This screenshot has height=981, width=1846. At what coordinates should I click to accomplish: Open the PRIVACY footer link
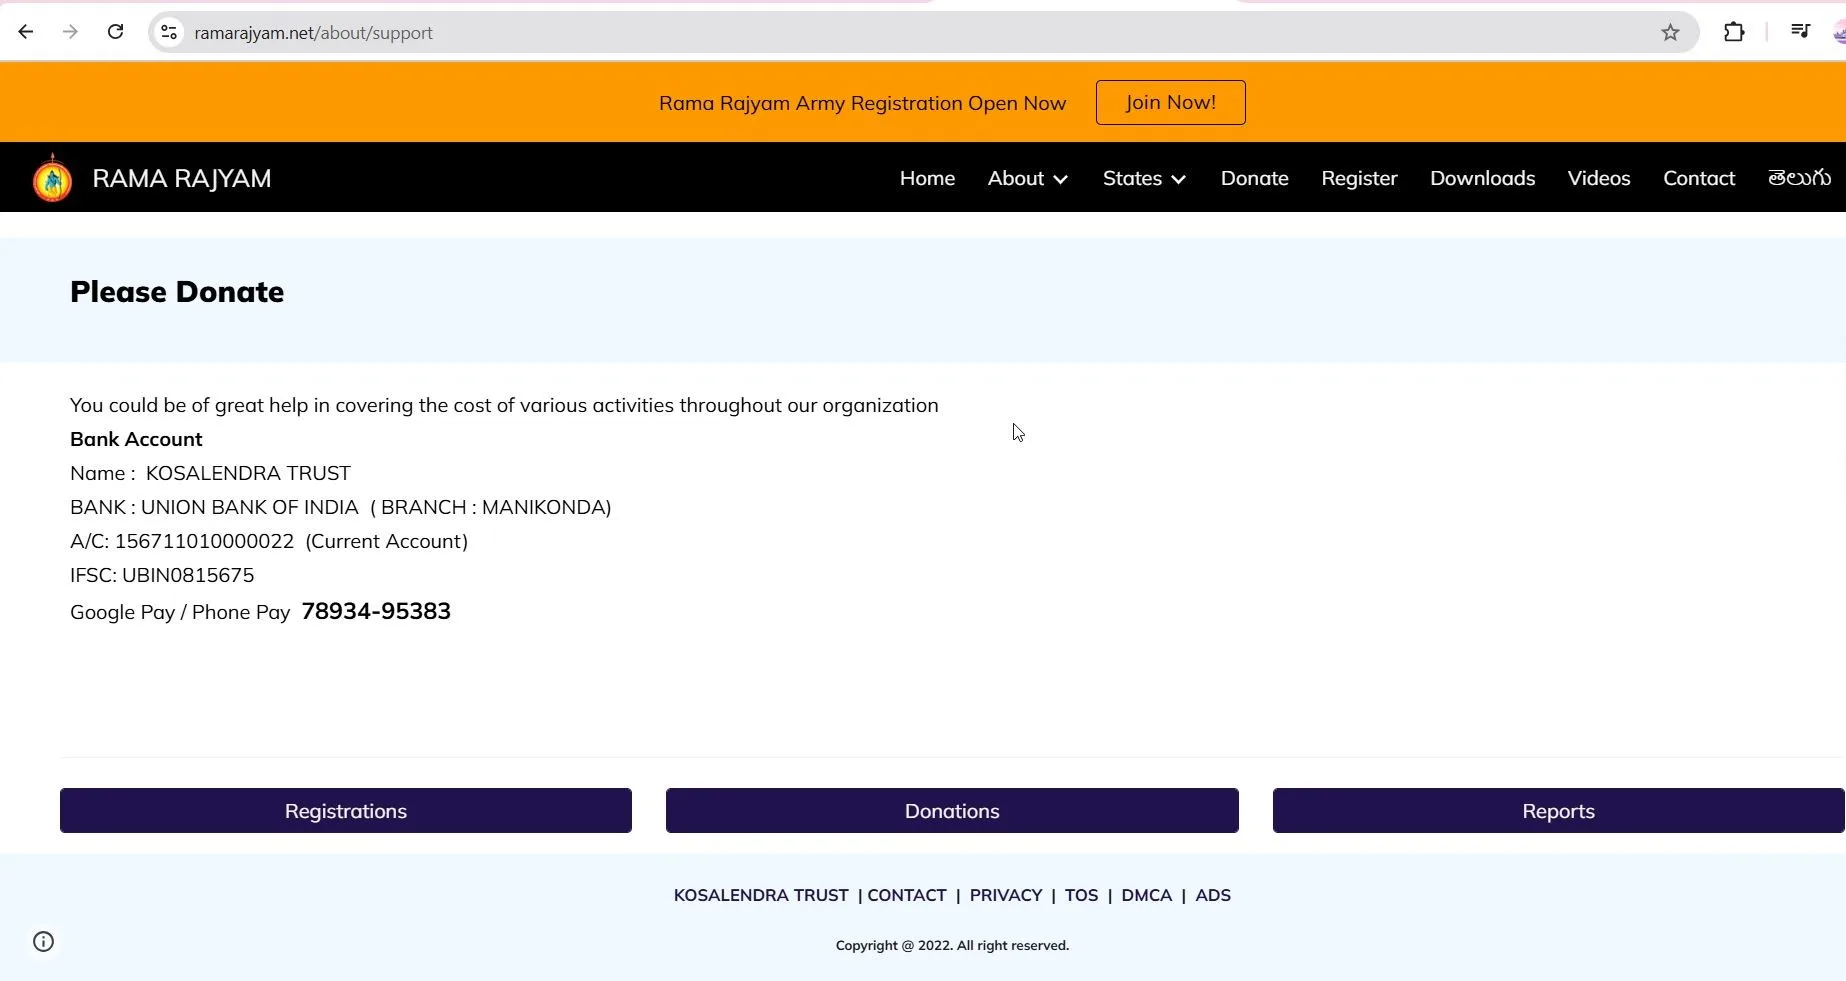[1005, 895]
